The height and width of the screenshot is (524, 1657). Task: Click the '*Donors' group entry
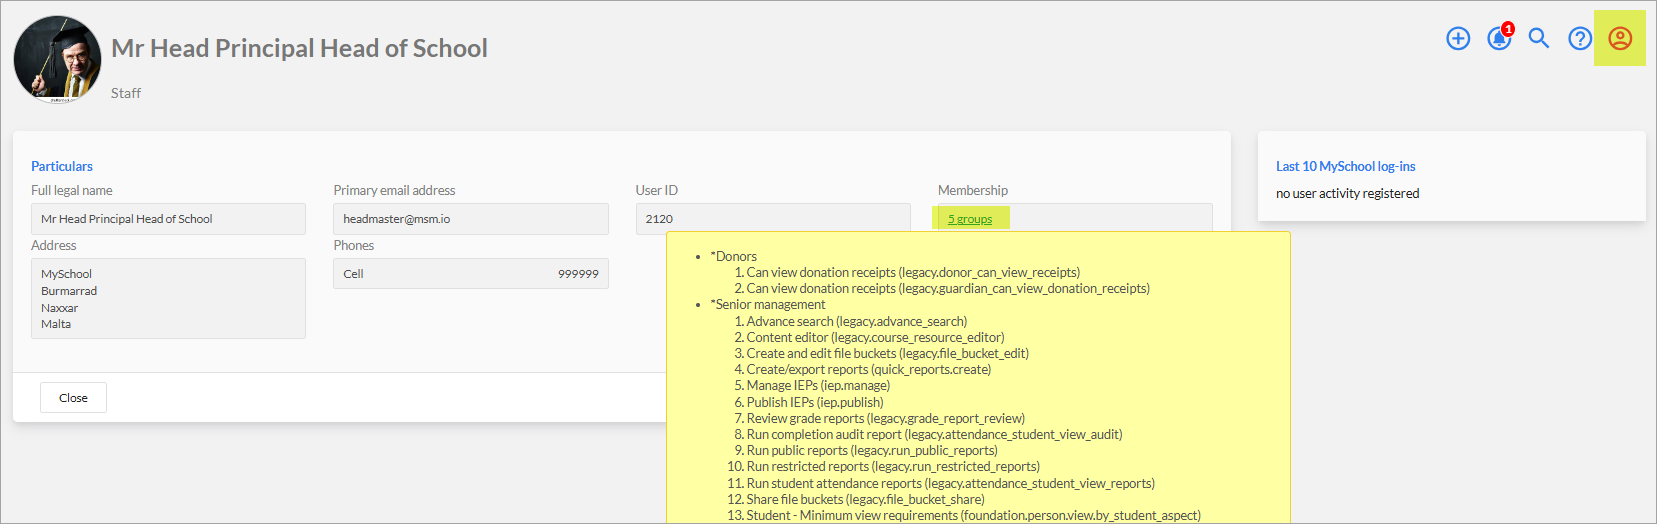coord(733,256)
